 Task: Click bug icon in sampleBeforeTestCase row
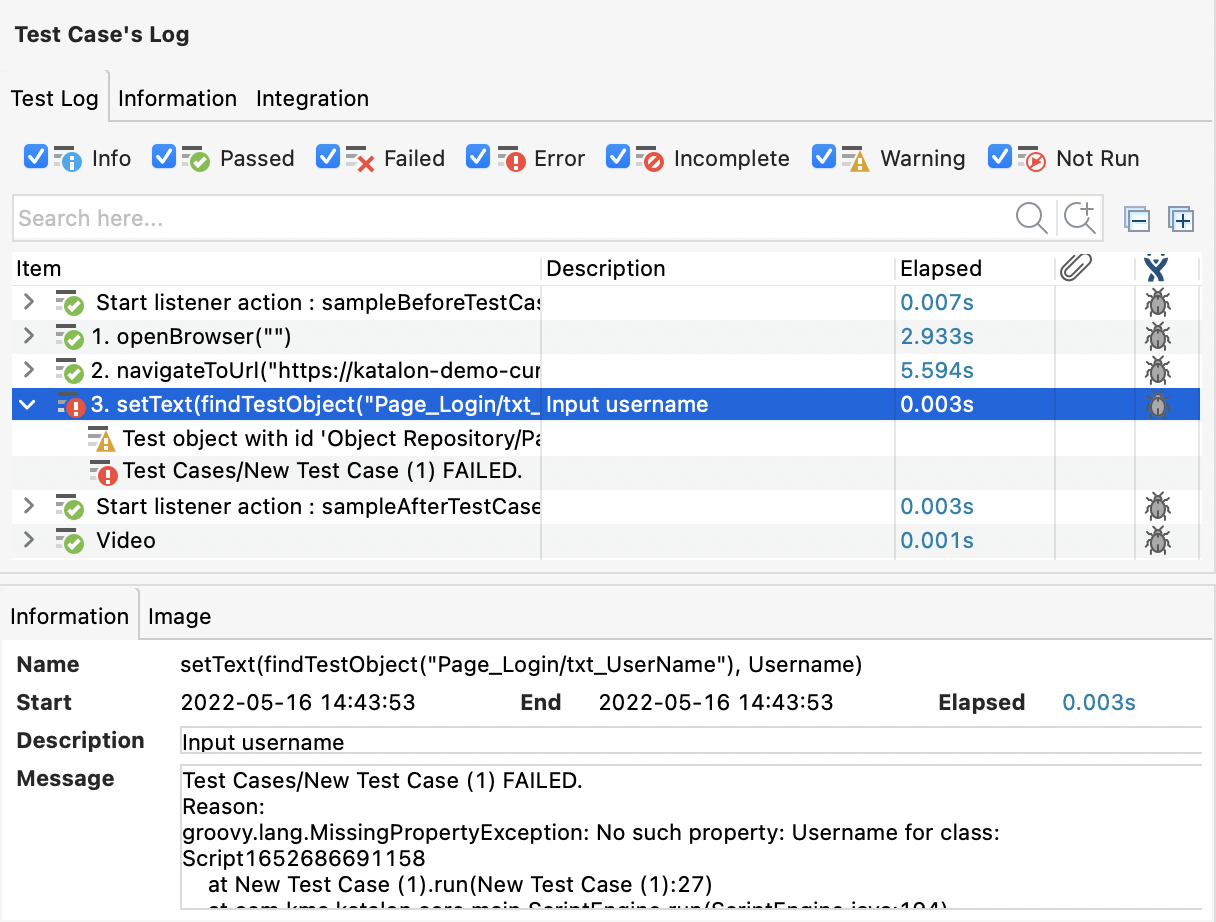(1158, 302)
